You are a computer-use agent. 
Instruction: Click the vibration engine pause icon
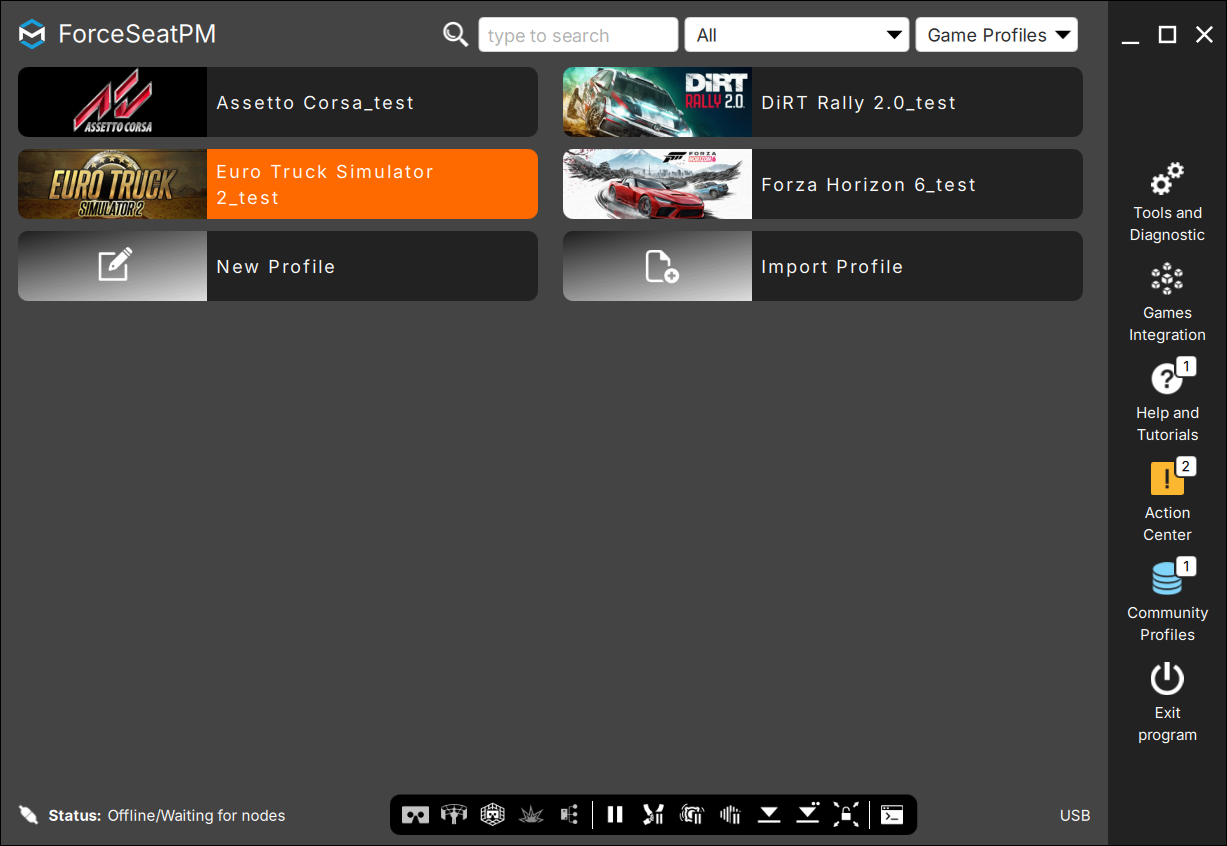point(692,815)
